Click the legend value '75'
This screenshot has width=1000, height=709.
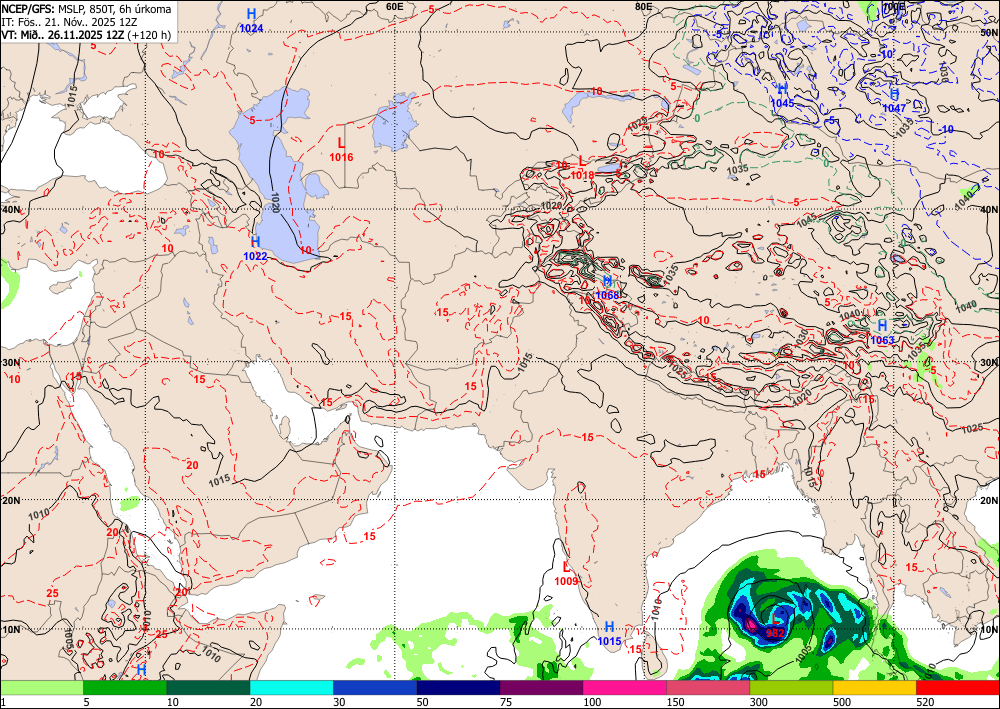(x=506, y=702)
